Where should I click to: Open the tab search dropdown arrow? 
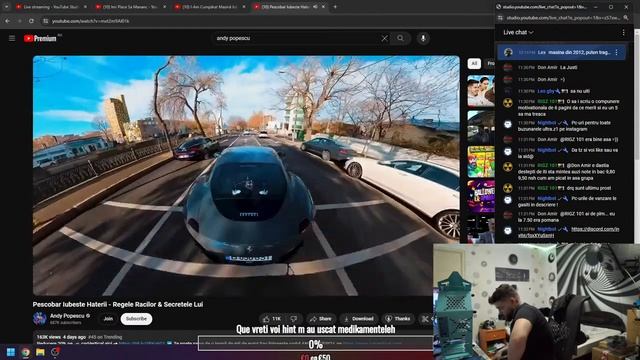pyautogui.click(x=6, y=7)
